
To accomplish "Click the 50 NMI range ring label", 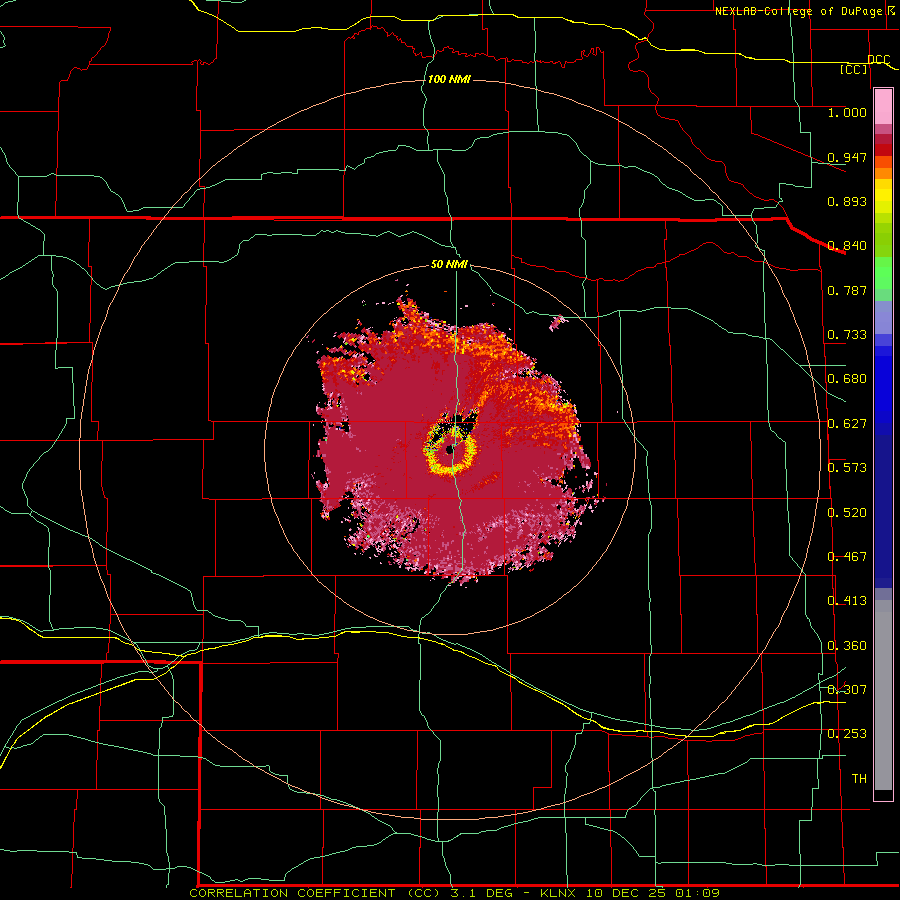I will coord(449,264).
